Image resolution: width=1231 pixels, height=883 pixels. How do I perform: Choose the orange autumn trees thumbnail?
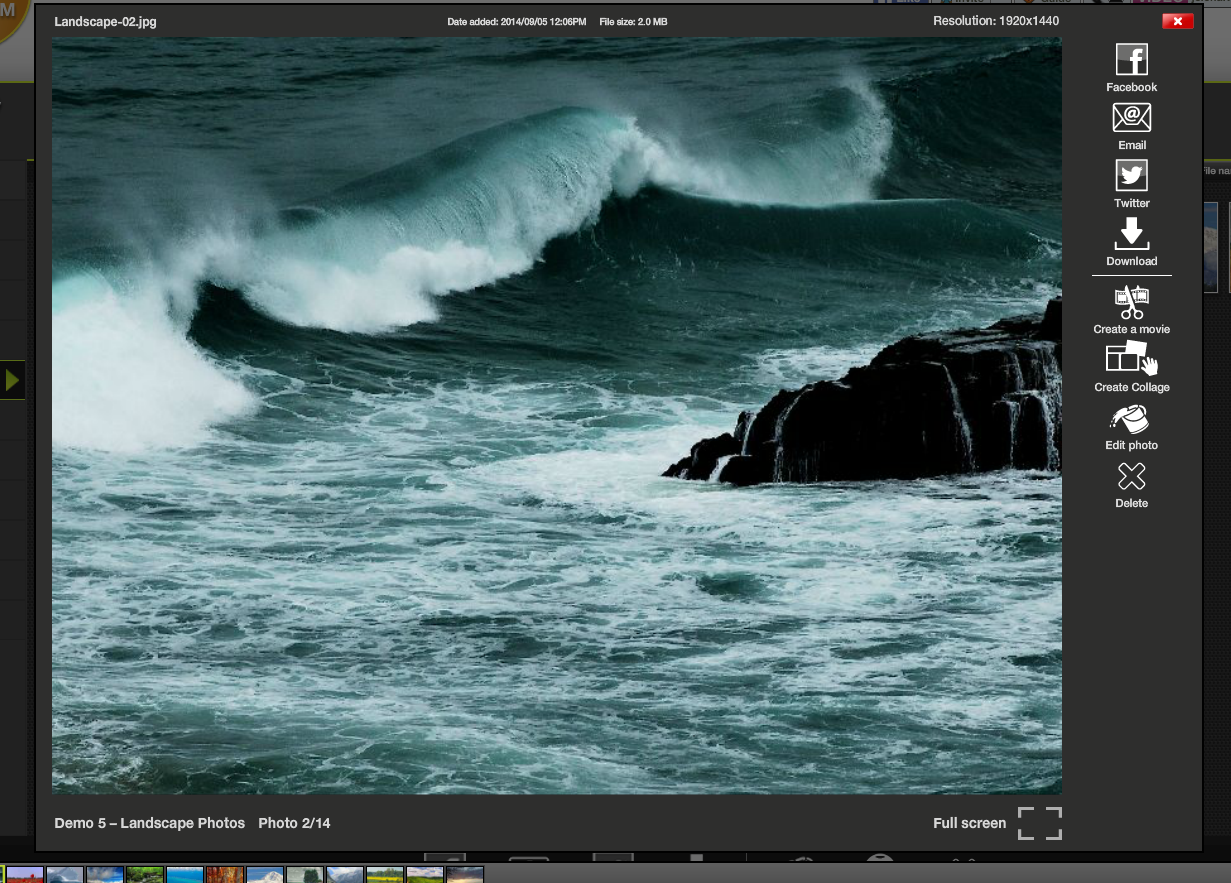(x=225, y=875)
